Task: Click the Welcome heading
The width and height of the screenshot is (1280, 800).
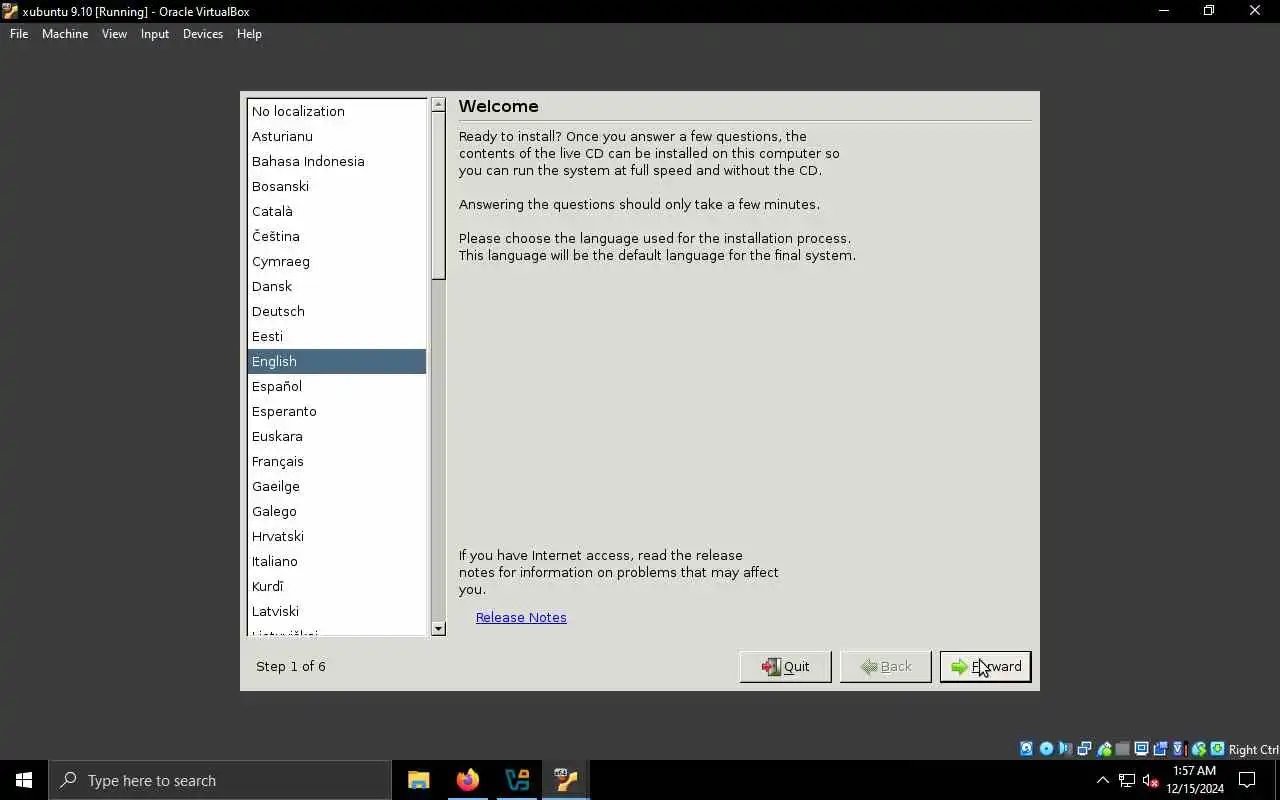Action: (x=498, y=106)
